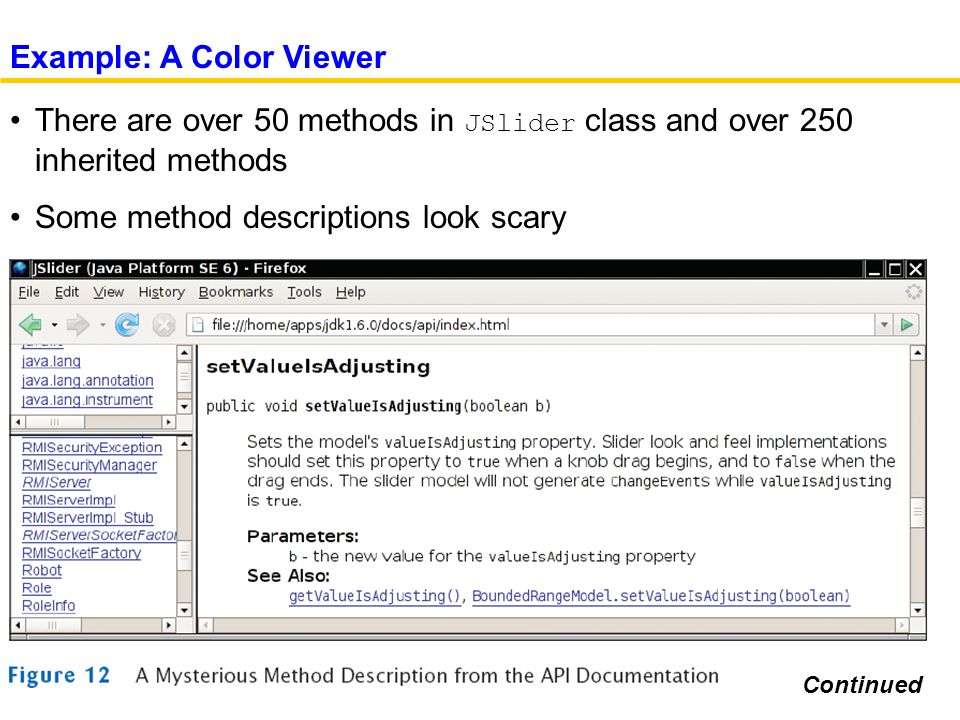The width and height of the screenshot is (960, 720).
Task: Follow the getValueIsAdjusting() link
Action: pos(375,596)
